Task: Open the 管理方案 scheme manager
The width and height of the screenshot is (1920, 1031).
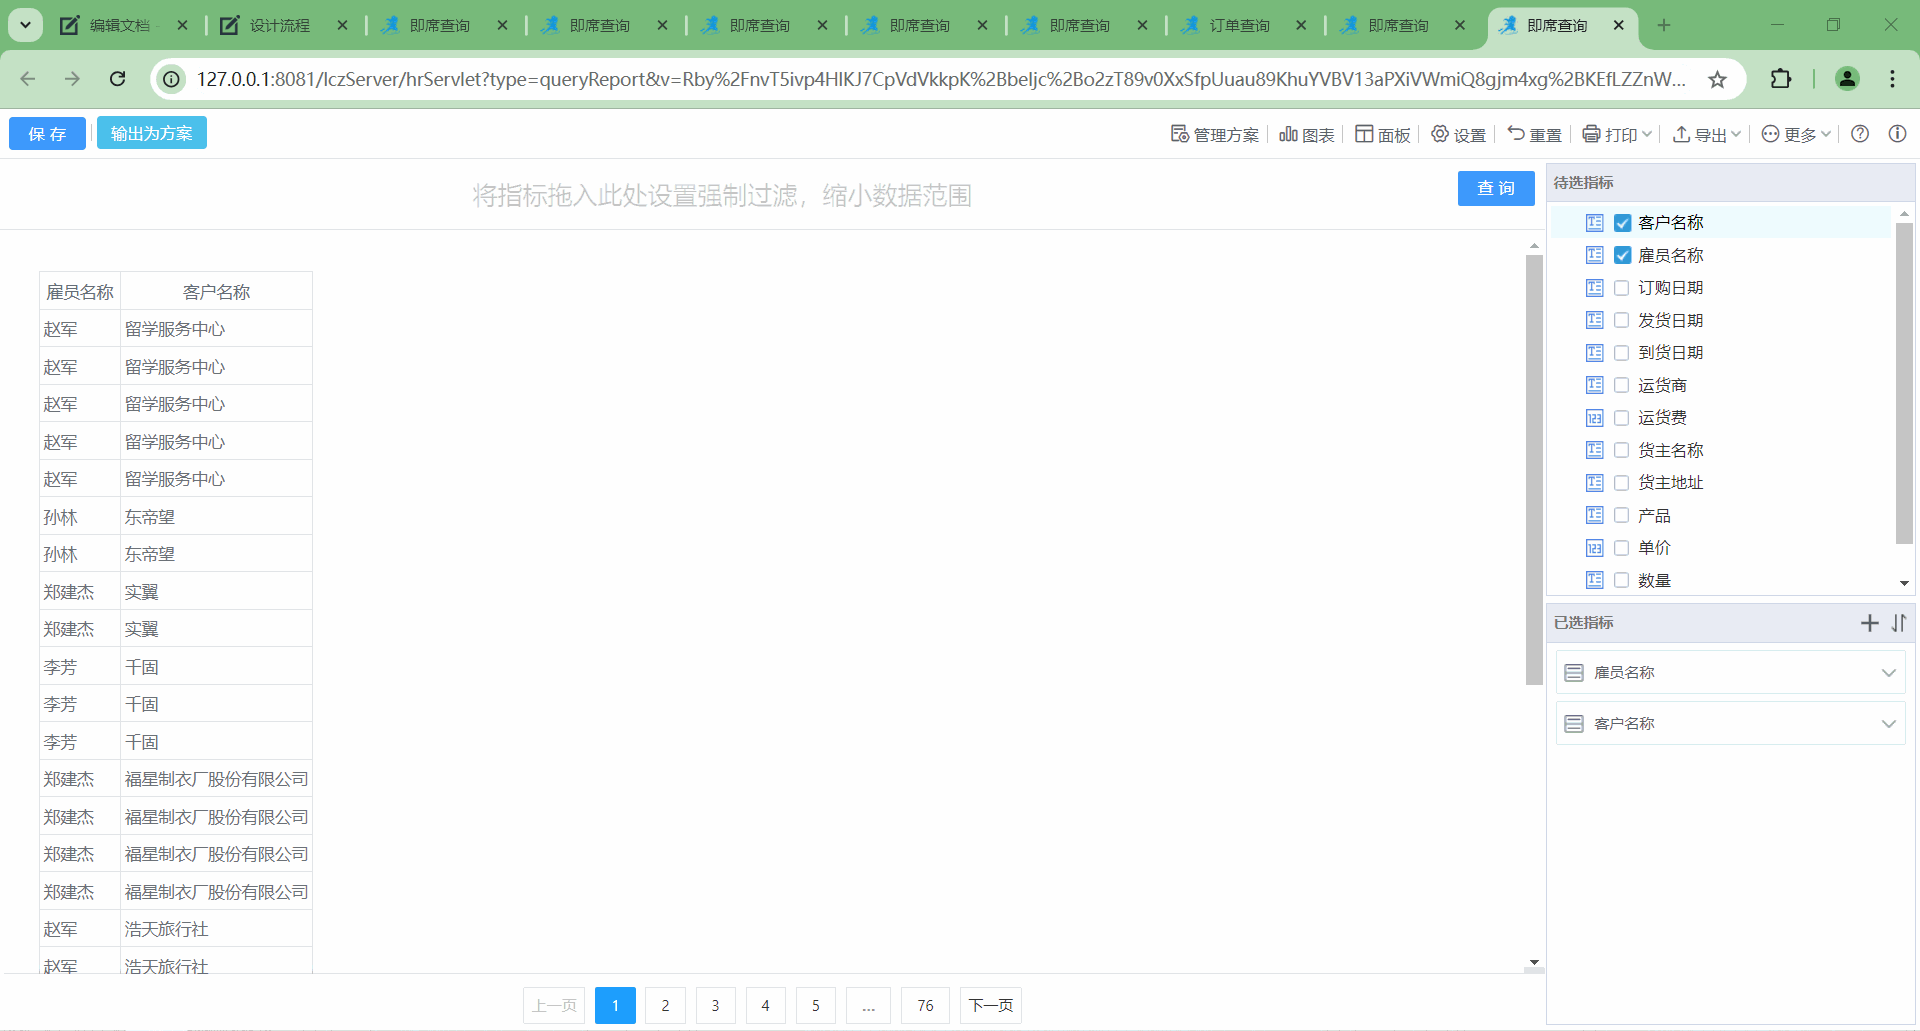Action: [x=1214, y=134]
